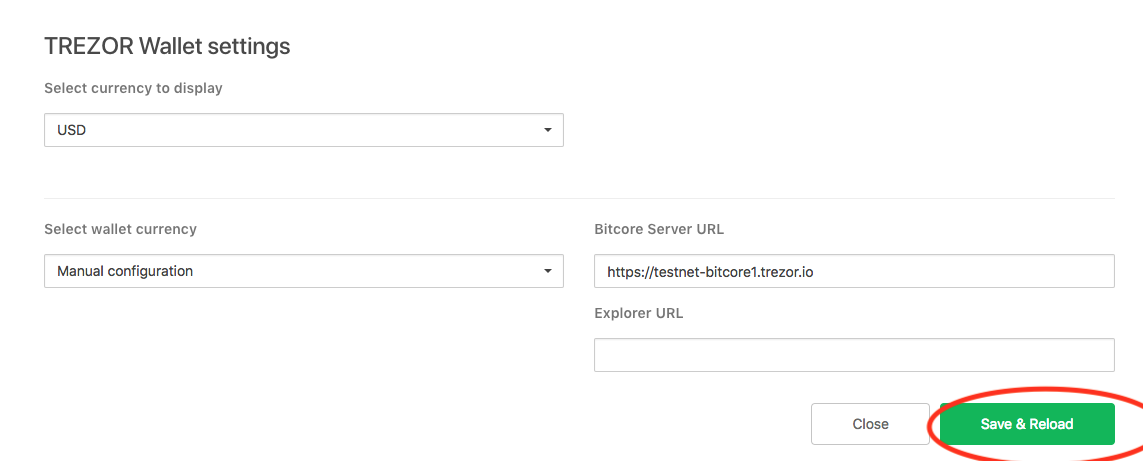Select the Explorer URL label text
This screenshot has height=461, width=1143.
[638, 313]
